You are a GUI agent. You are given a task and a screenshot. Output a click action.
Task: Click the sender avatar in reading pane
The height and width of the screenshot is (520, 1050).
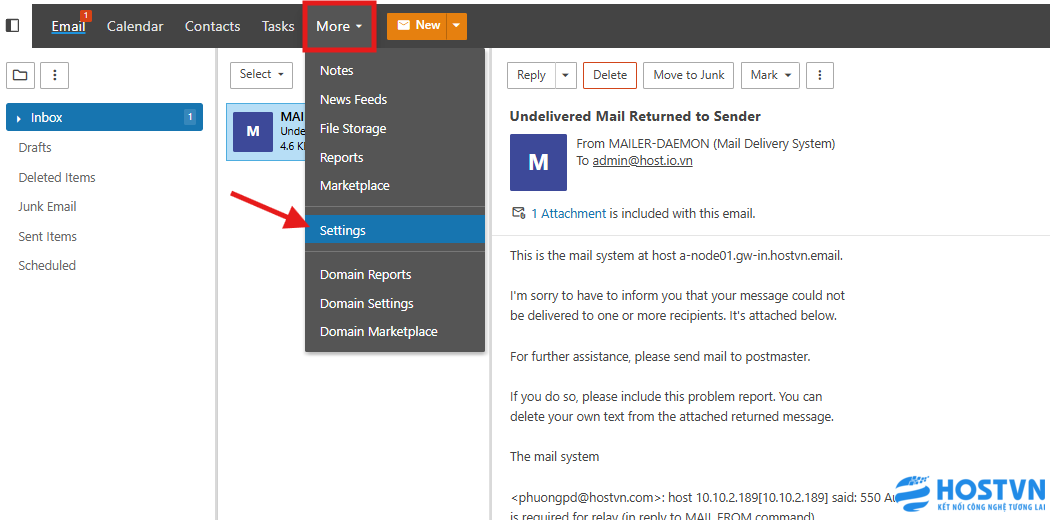click(x=538, y=162)
